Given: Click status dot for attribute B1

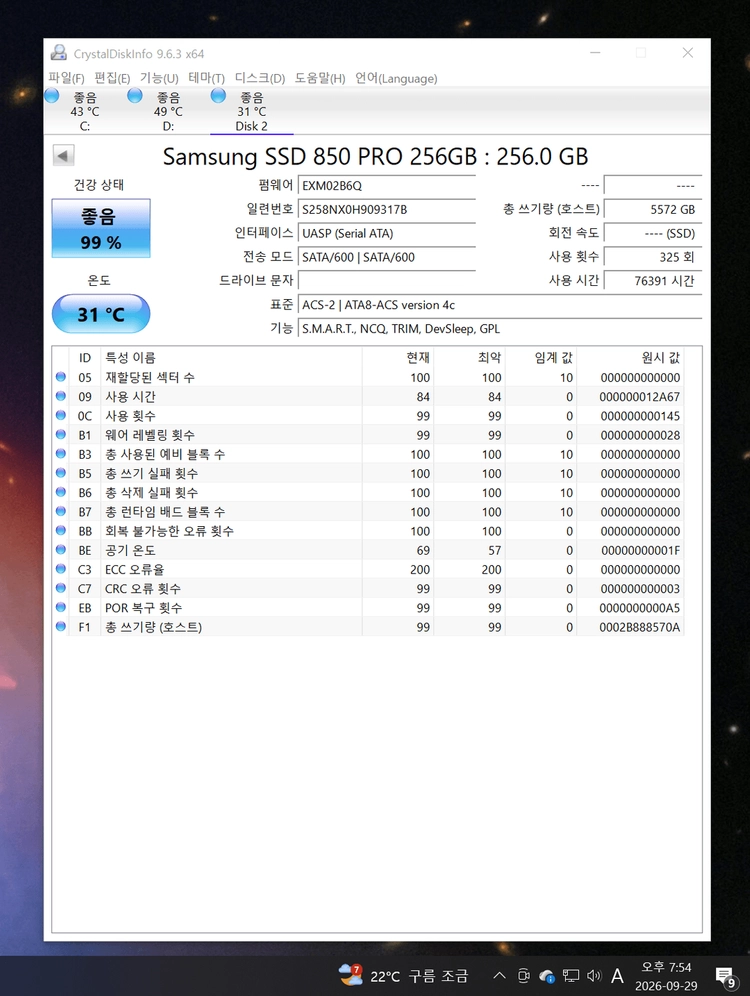Looking at the screenshot, I should (61, 434).
